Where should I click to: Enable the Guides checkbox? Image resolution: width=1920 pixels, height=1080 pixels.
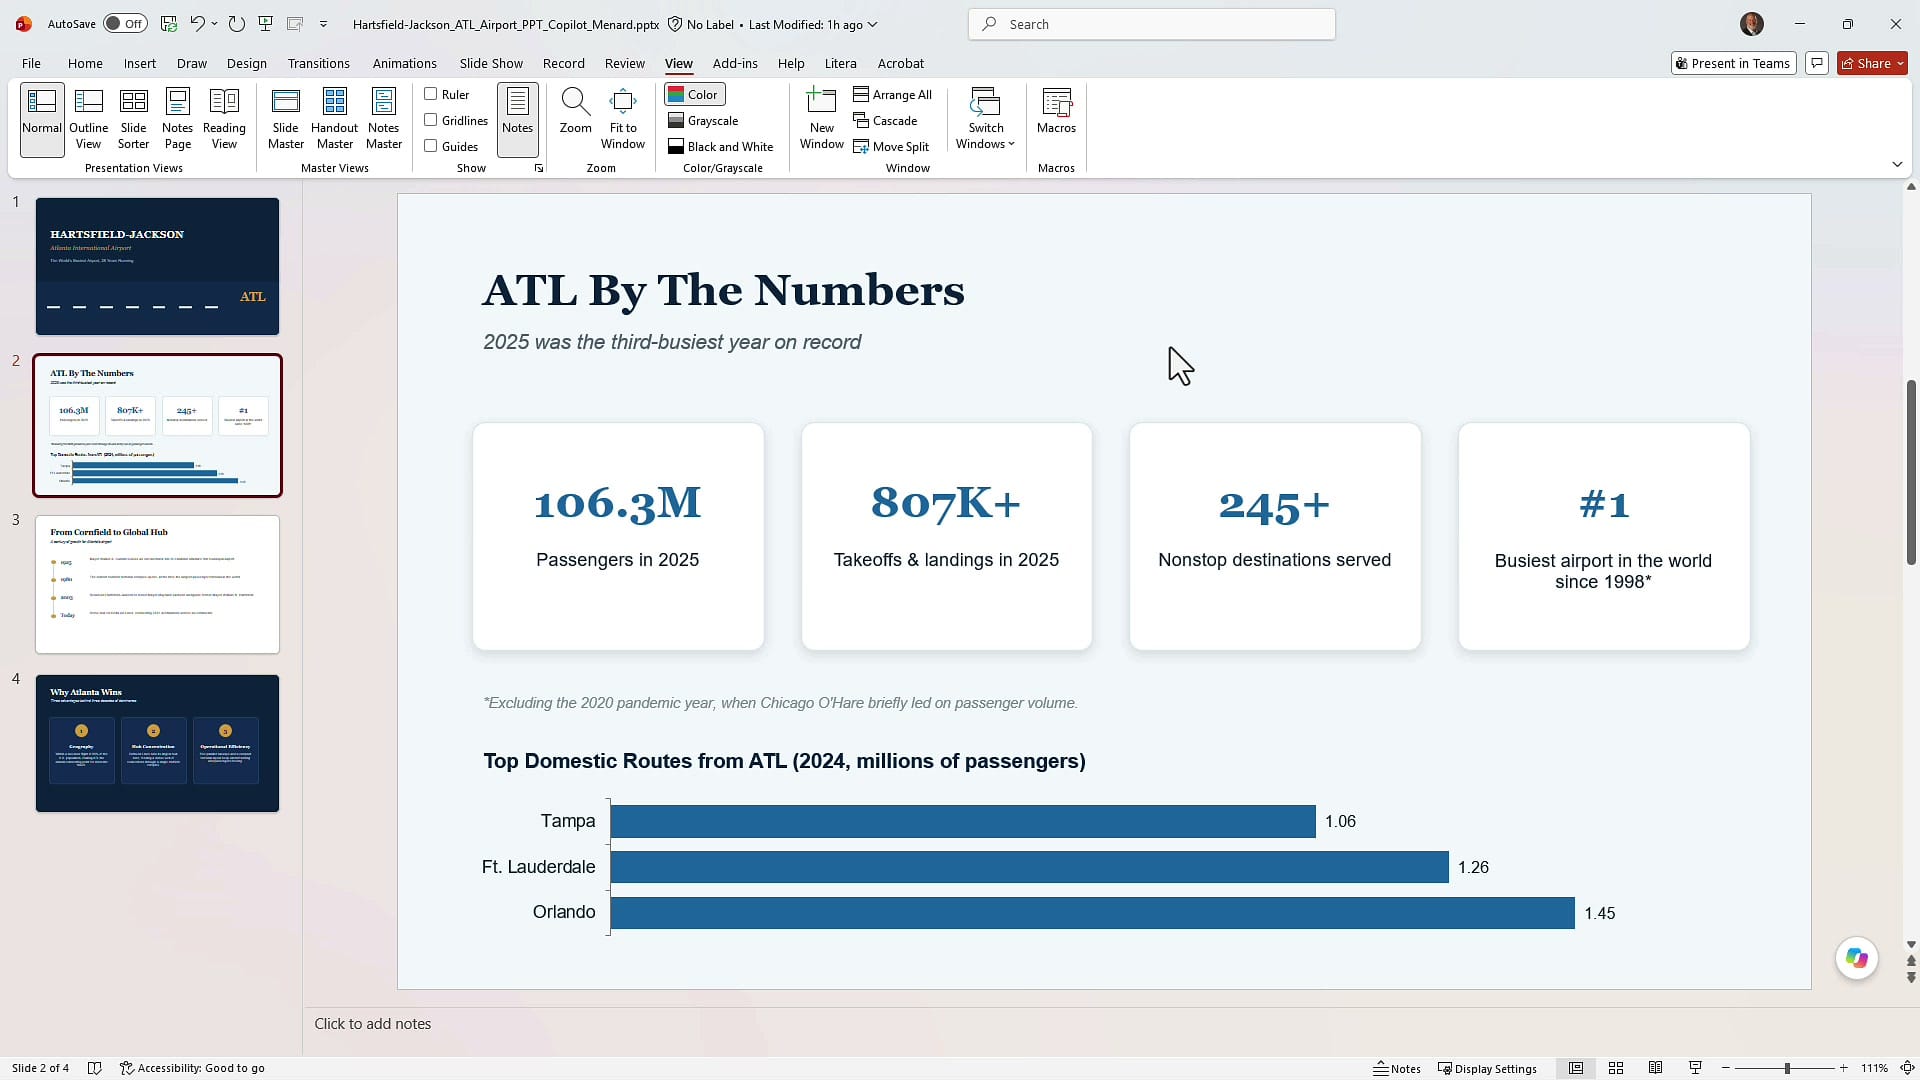[431, 146]
